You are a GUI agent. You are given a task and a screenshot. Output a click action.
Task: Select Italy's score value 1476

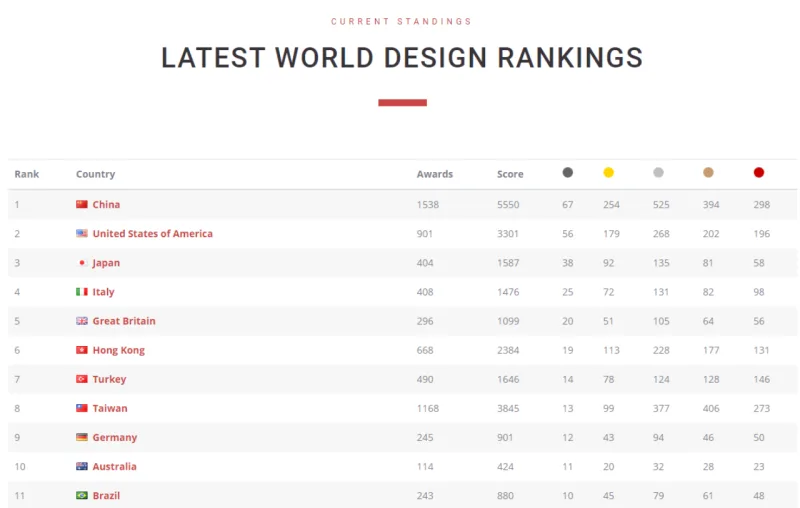pyautogui.click(x=508, y=292)
